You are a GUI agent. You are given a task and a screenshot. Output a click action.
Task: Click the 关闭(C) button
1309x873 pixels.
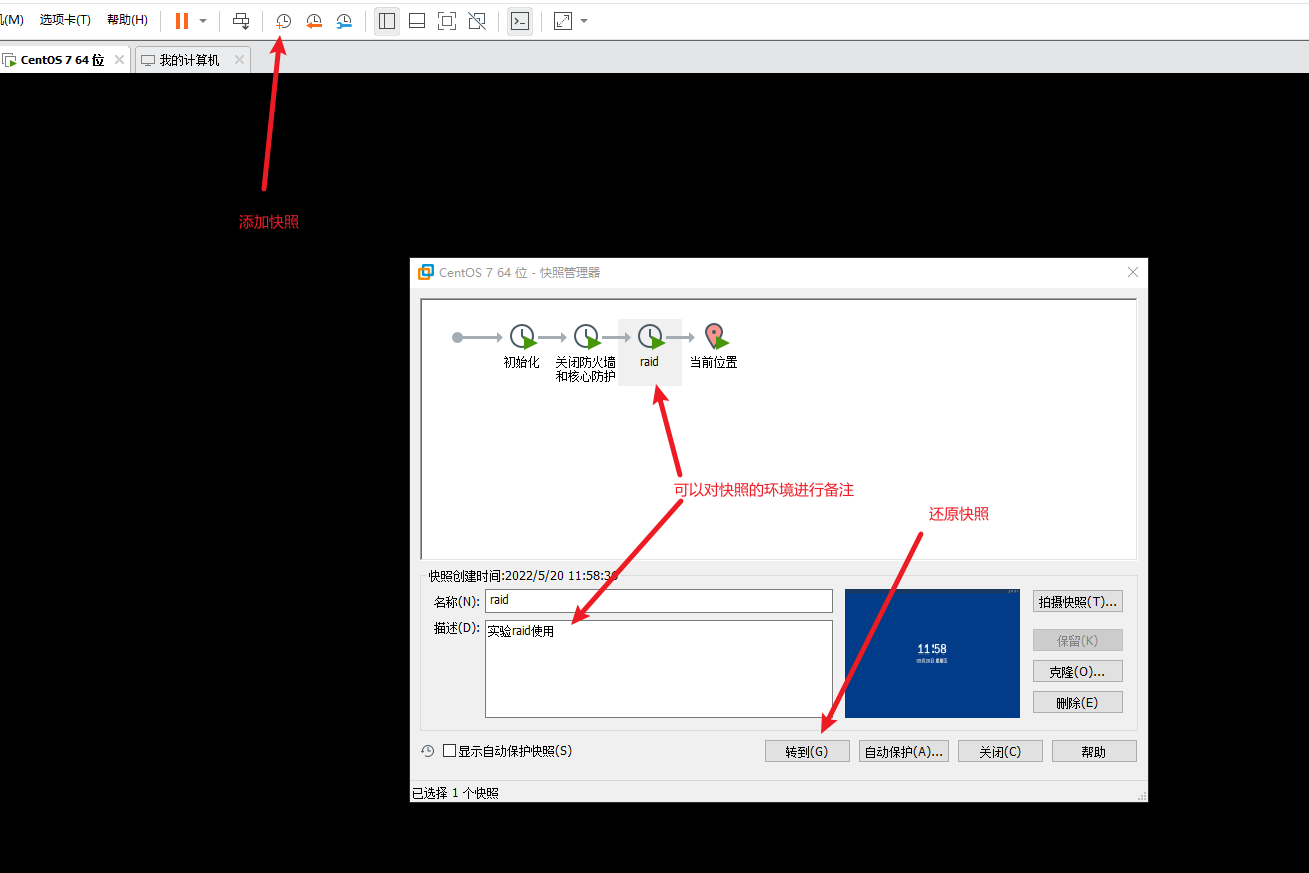[x=1000, y=752]
